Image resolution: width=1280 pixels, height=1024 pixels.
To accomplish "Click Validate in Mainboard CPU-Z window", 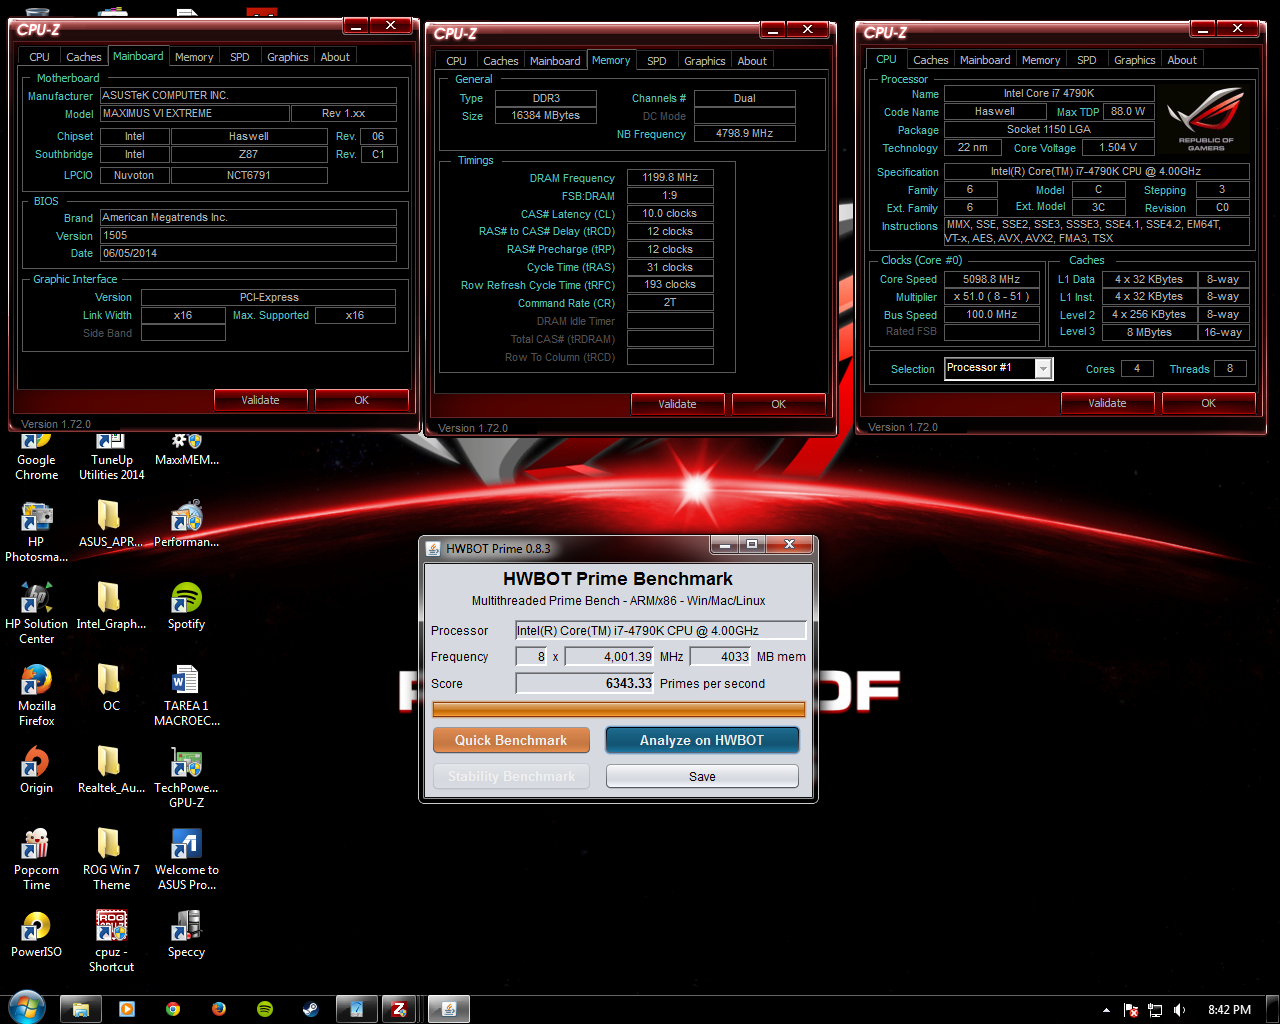I will [x=260, y=400].
